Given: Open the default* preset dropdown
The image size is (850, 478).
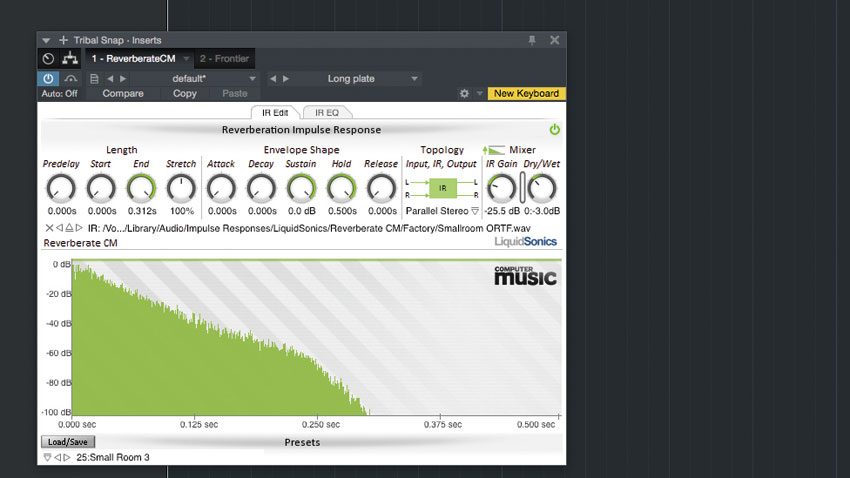Looking at the screenshot, I should pos(252,79).
